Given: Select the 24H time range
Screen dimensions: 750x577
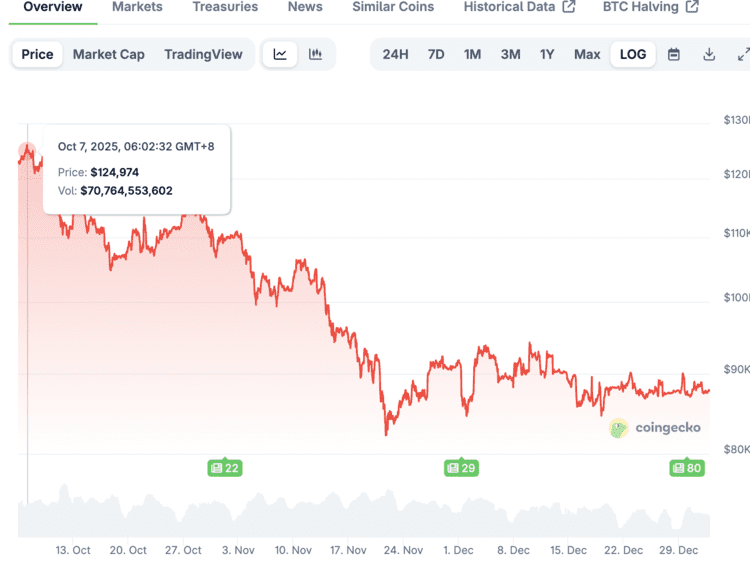Looking at the screenshot, I should coord(395,54).
